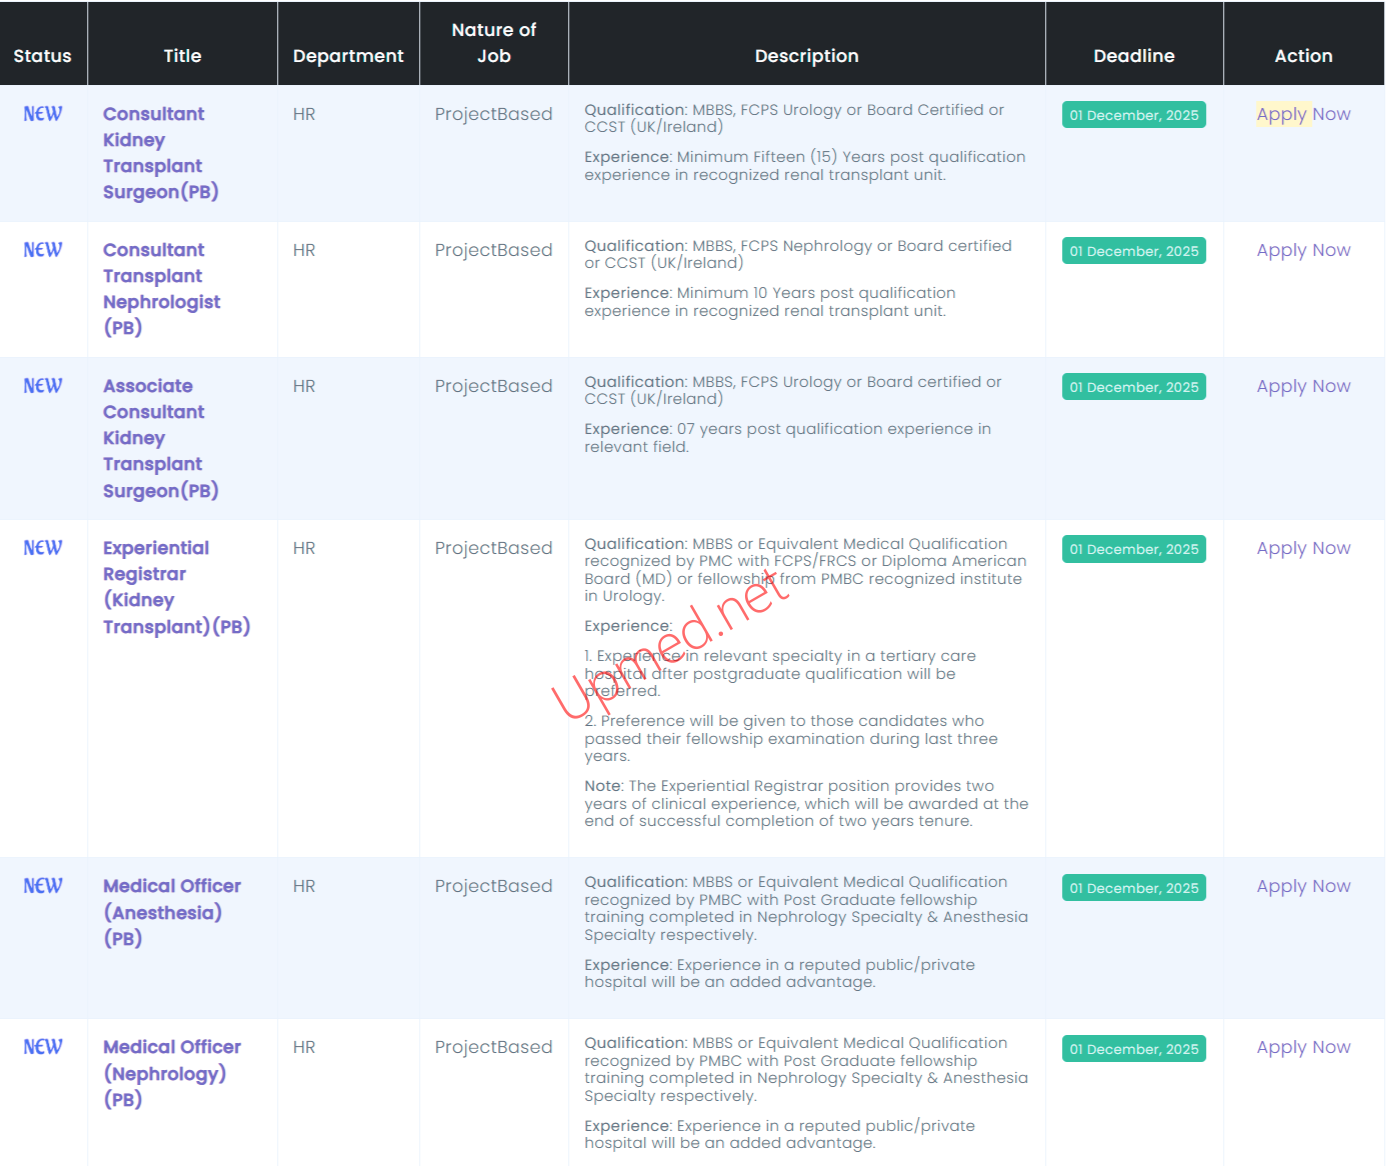
Task: Open Medical Officer (Anesthesia) (PB) title
Action: pos(171,912)
